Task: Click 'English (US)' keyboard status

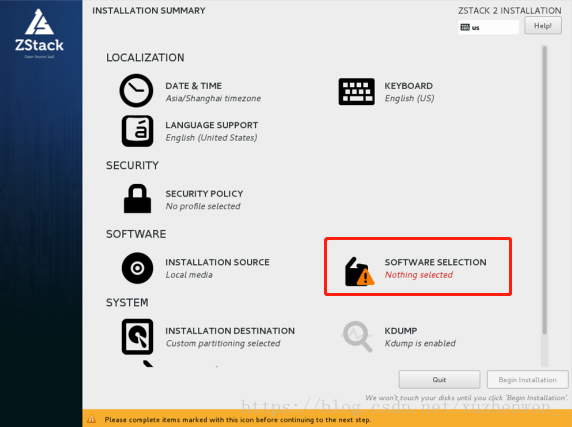Action: pyautogui.click(x=409, y=98)
